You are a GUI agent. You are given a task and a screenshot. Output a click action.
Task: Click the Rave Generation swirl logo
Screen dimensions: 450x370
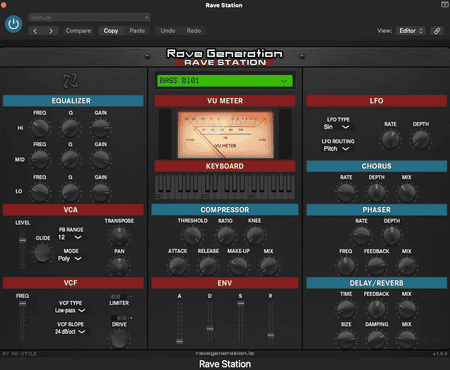[71, 81]
